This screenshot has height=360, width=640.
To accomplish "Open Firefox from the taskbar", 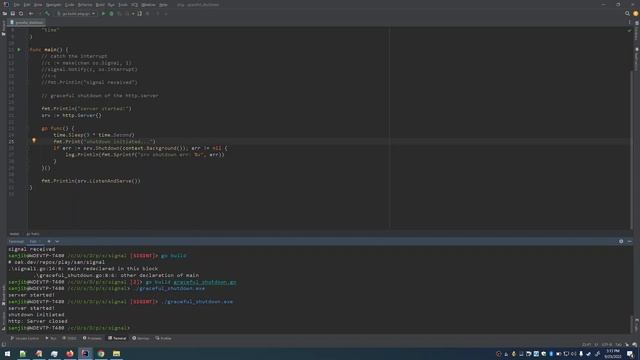I will (70, 353).
